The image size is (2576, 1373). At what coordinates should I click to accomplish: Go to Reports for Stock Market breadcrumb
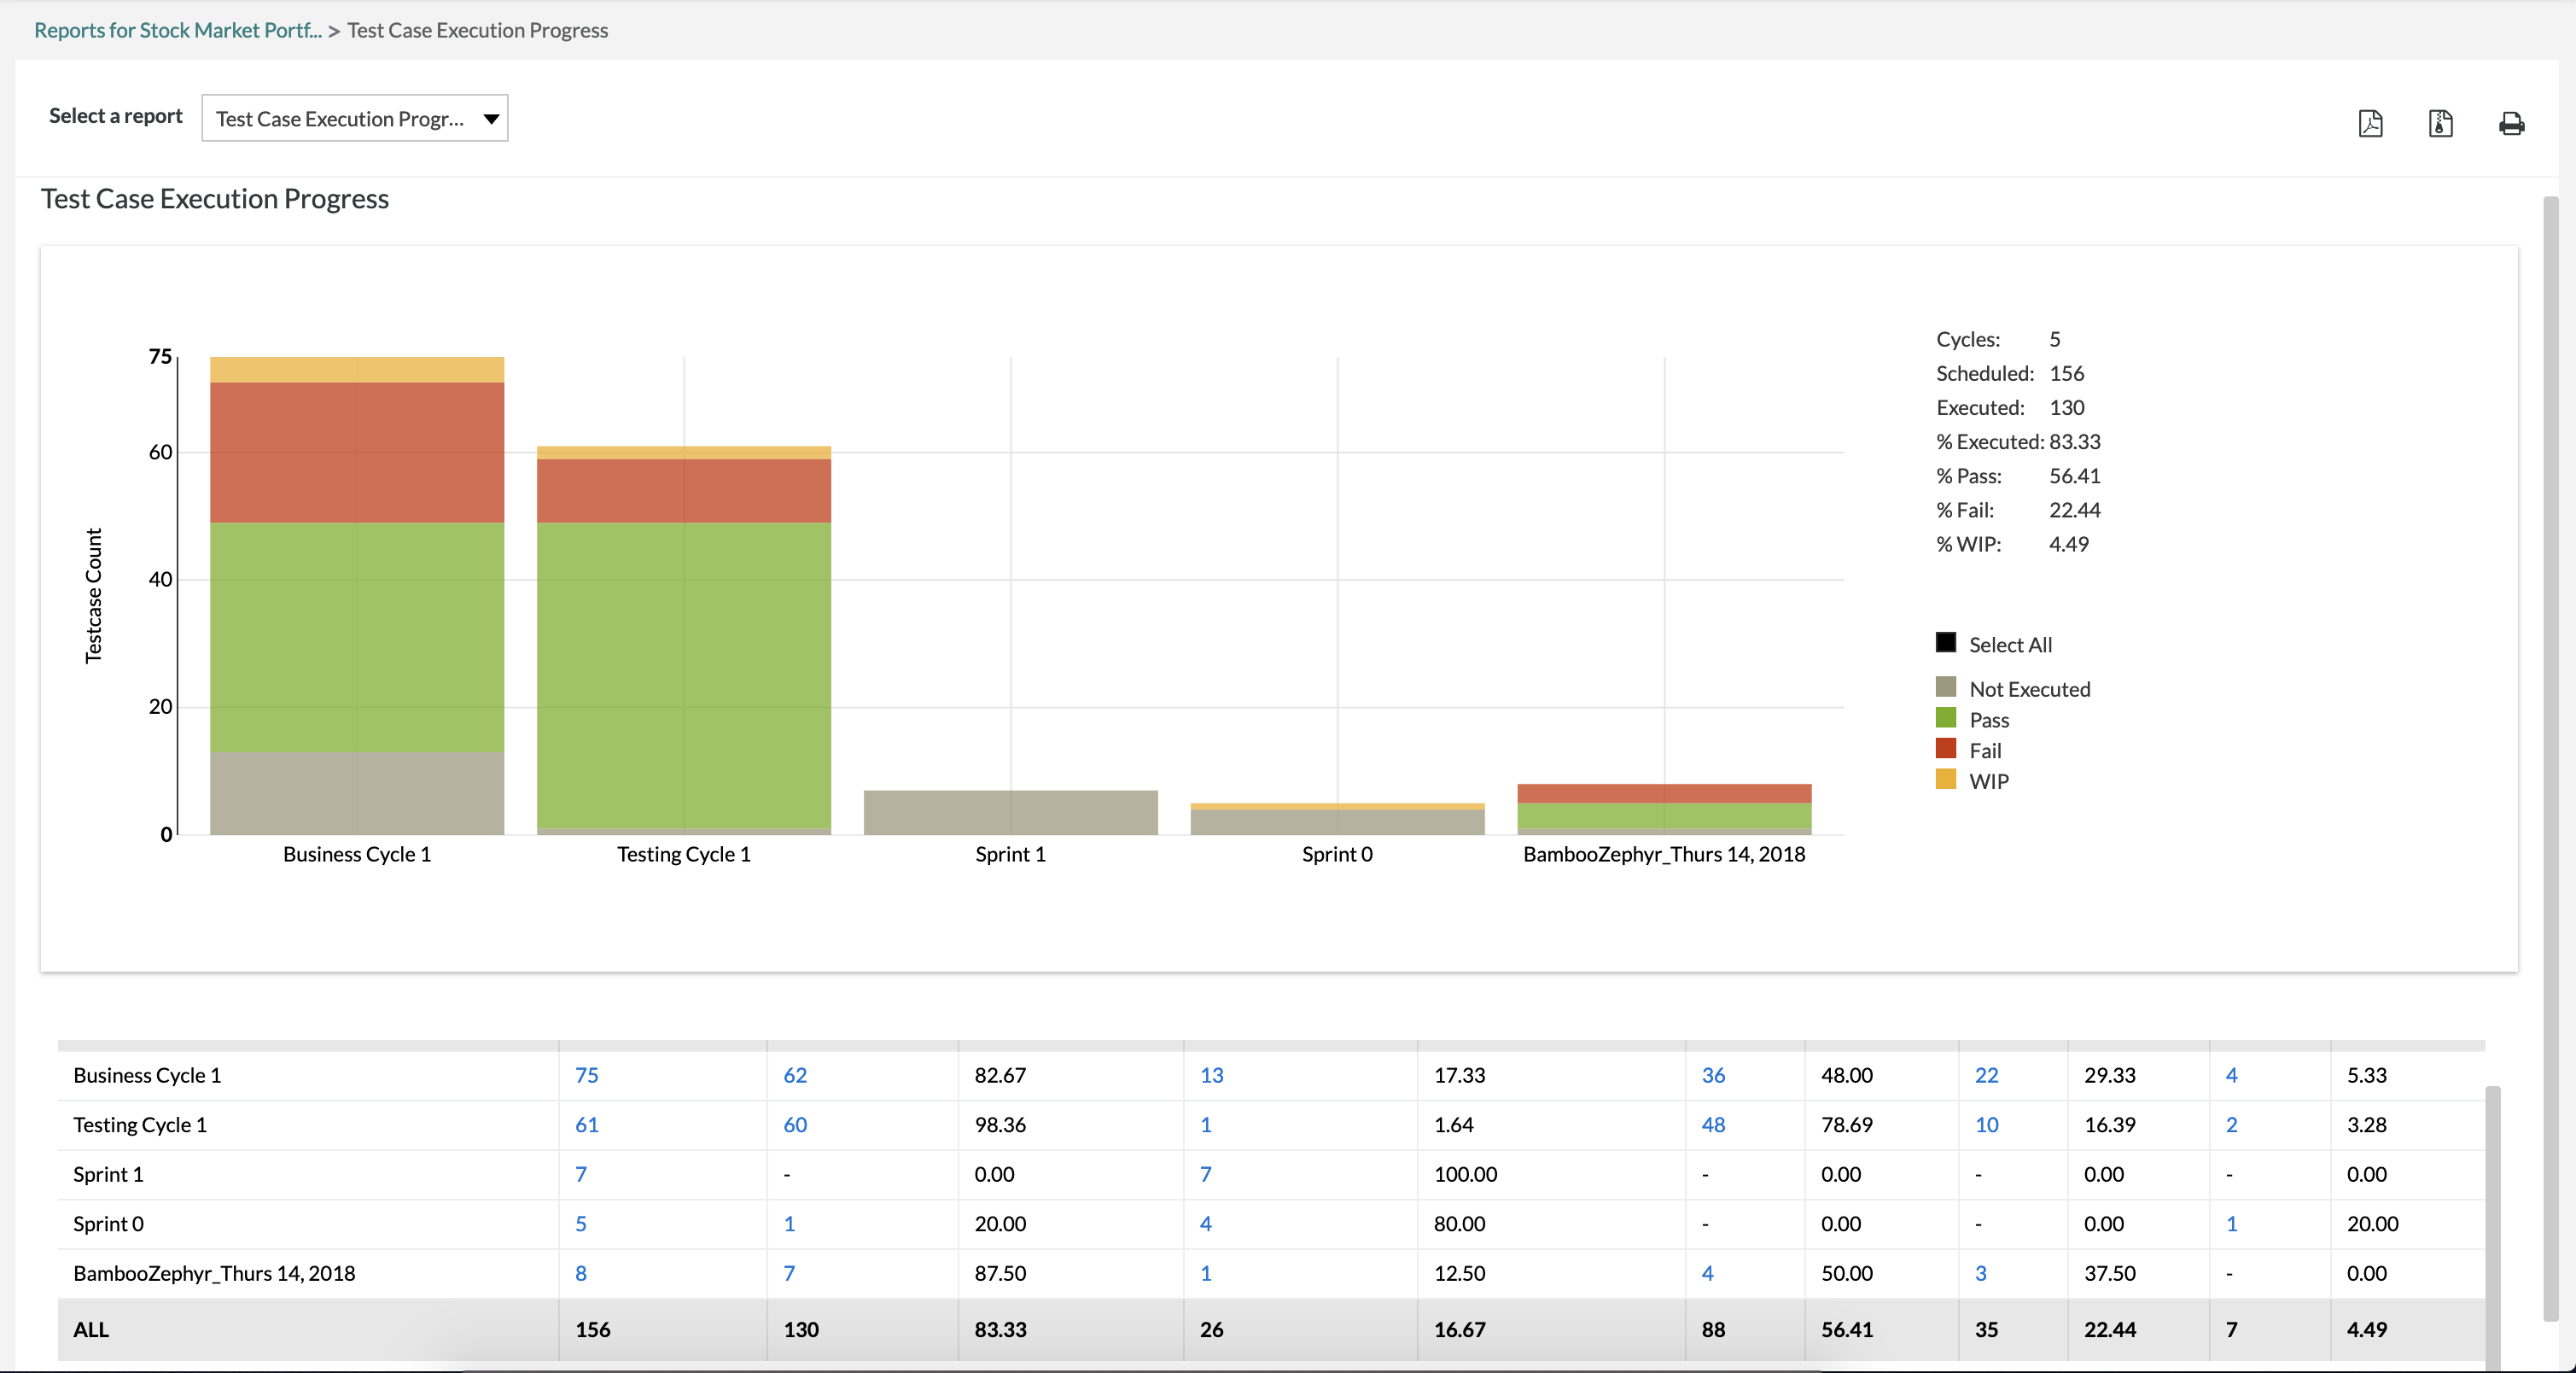coord(177,30)
